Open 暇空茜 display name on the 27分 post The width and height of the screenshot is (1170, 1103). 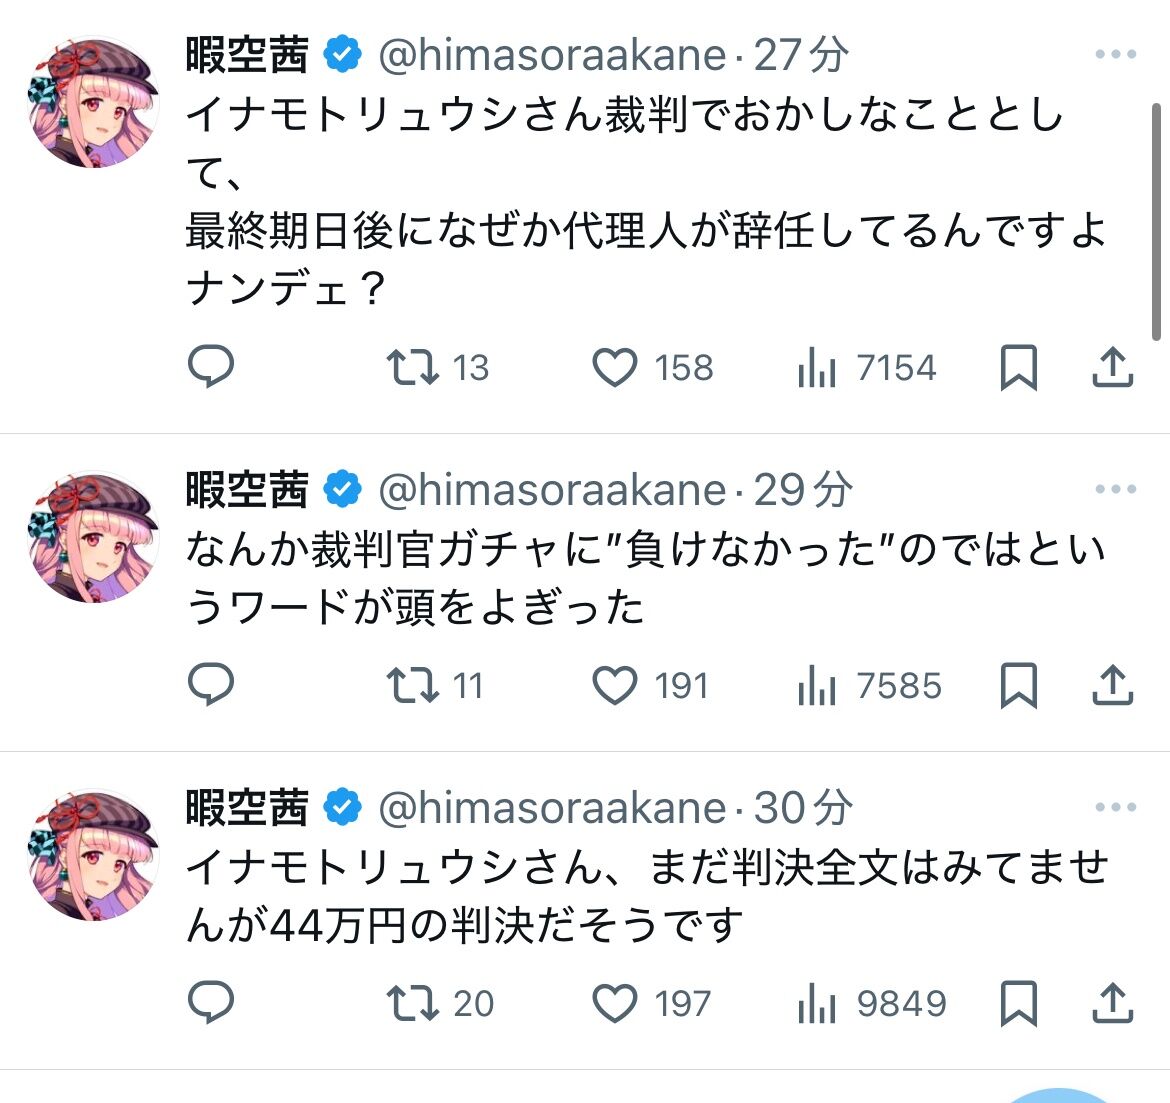point(247,55)
